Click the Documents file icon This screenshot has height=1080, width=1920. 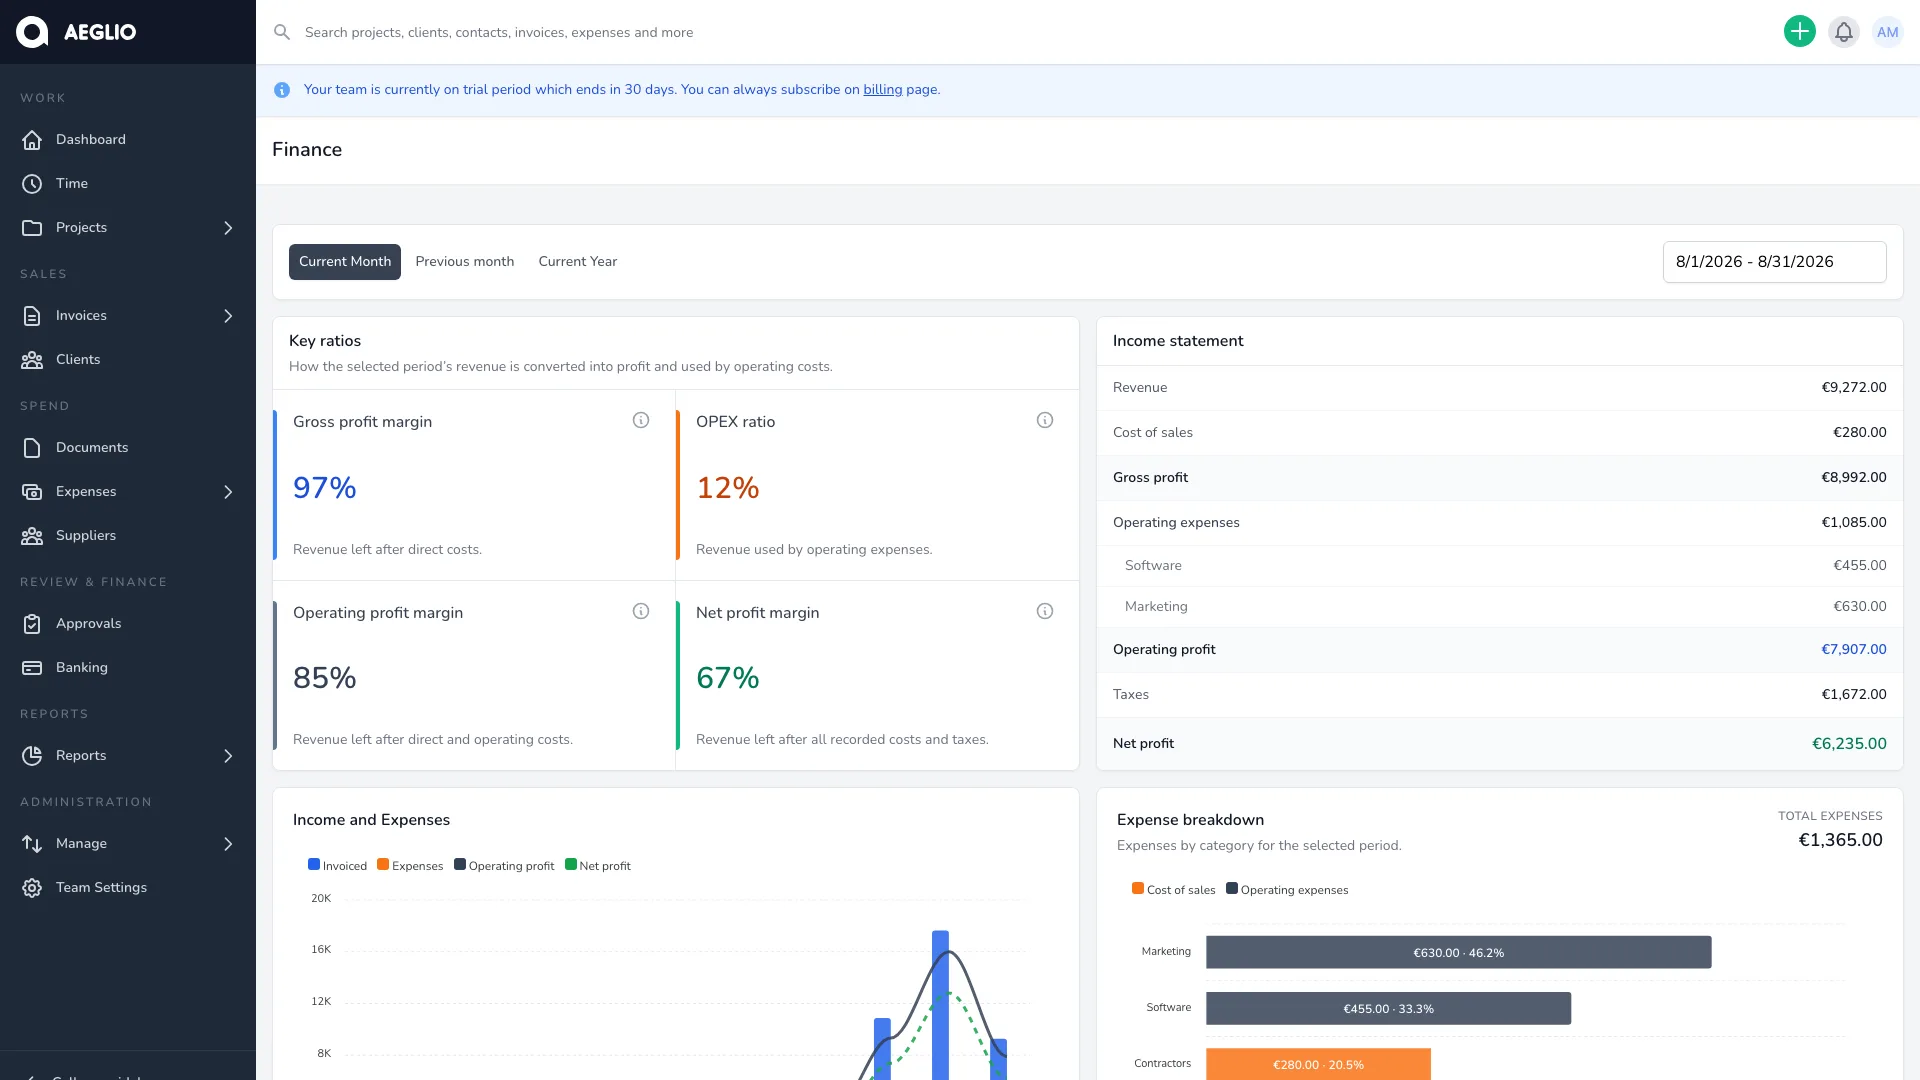click(32, 448)
